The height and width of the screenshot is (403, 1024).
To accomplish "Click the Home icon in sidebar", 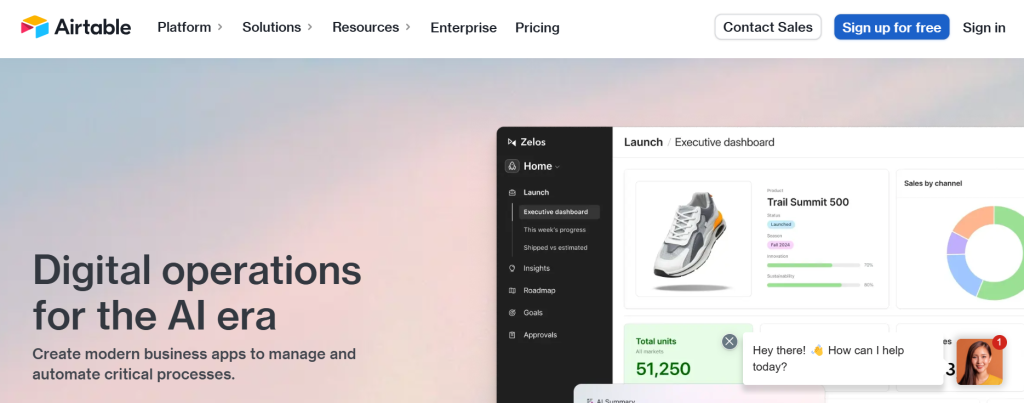I will point(512,166).
